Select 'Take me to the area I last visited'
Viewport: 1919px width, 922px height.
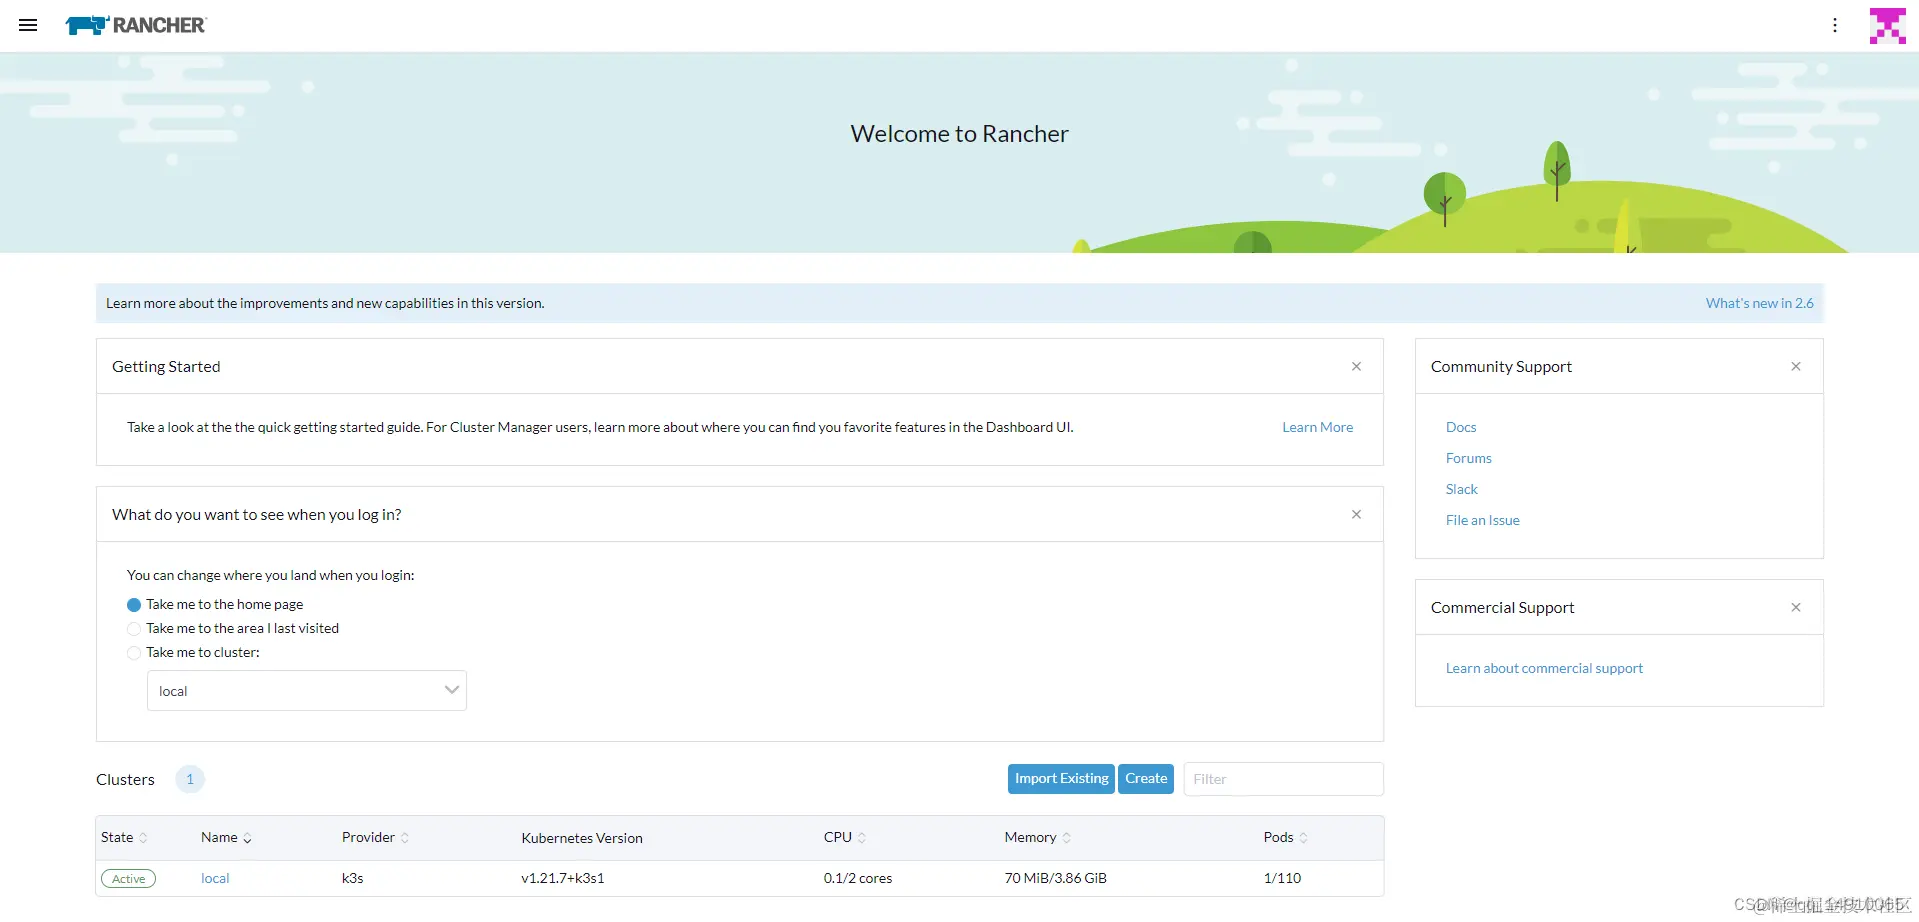(x=134, y=629)
